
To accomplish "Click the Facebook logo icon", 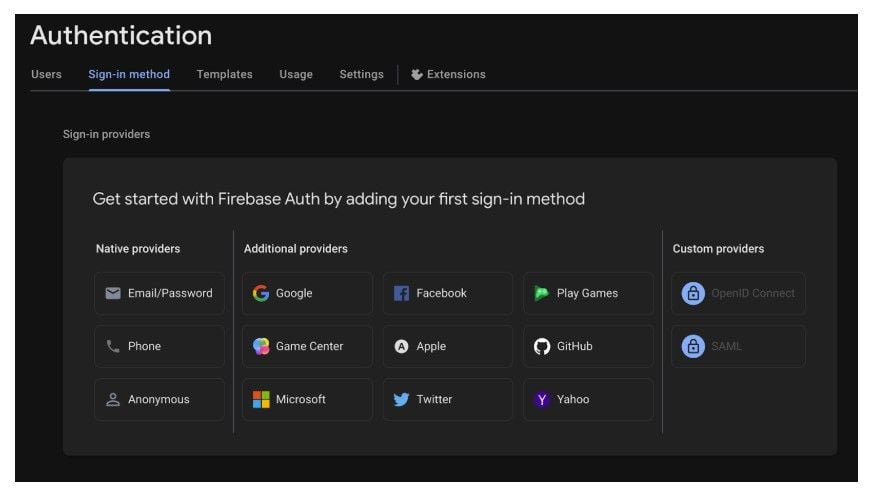I will pos(401,293).
